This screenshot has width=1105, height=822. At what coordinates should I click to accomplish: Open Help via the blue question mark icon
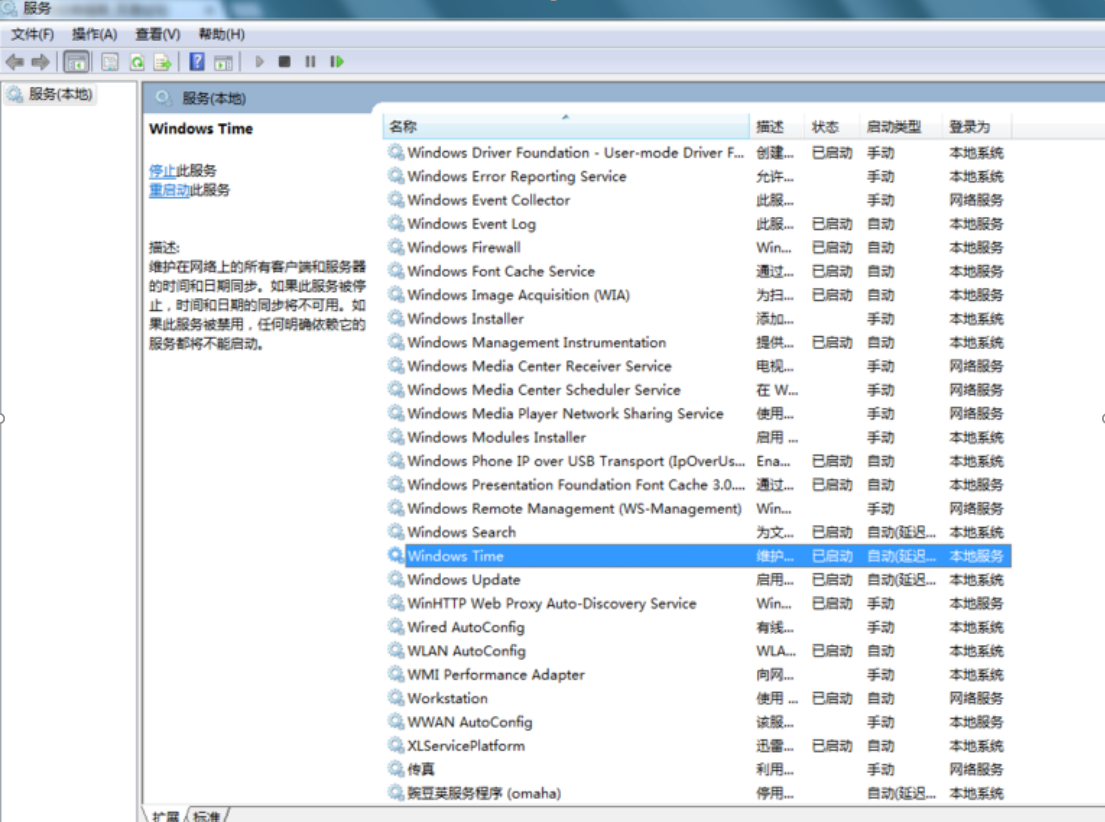click(x=196, y=63)
